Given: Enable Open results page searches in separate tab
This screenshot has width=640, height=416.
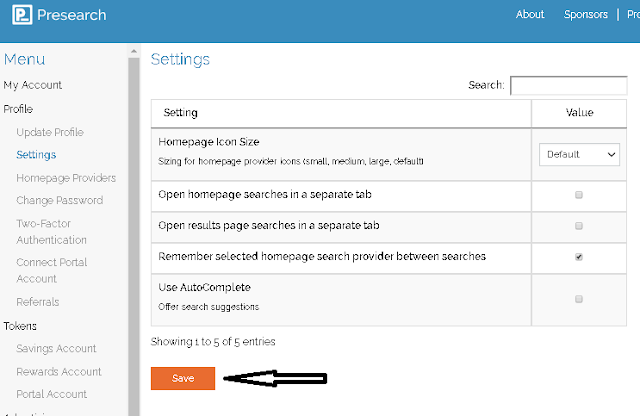Looking at the screenshot, I should [579, 226].
